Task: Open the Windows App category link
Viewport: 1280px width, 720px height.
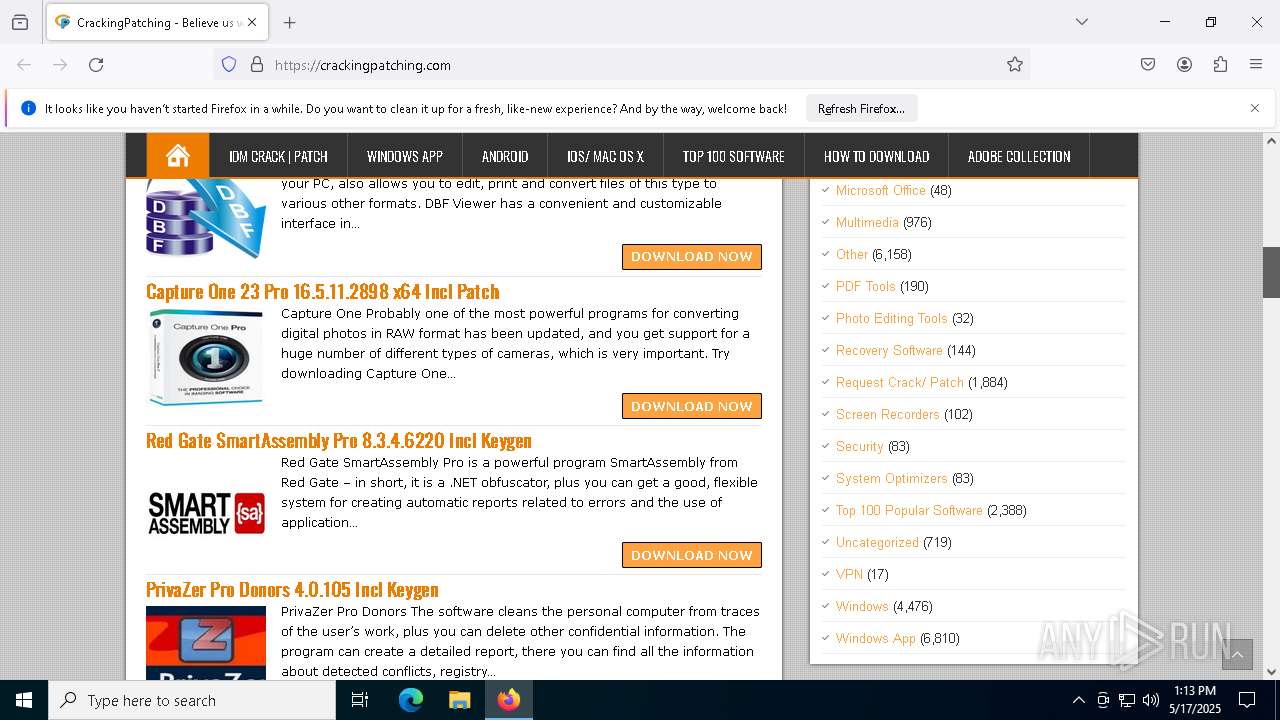Action: coord(876,638)
